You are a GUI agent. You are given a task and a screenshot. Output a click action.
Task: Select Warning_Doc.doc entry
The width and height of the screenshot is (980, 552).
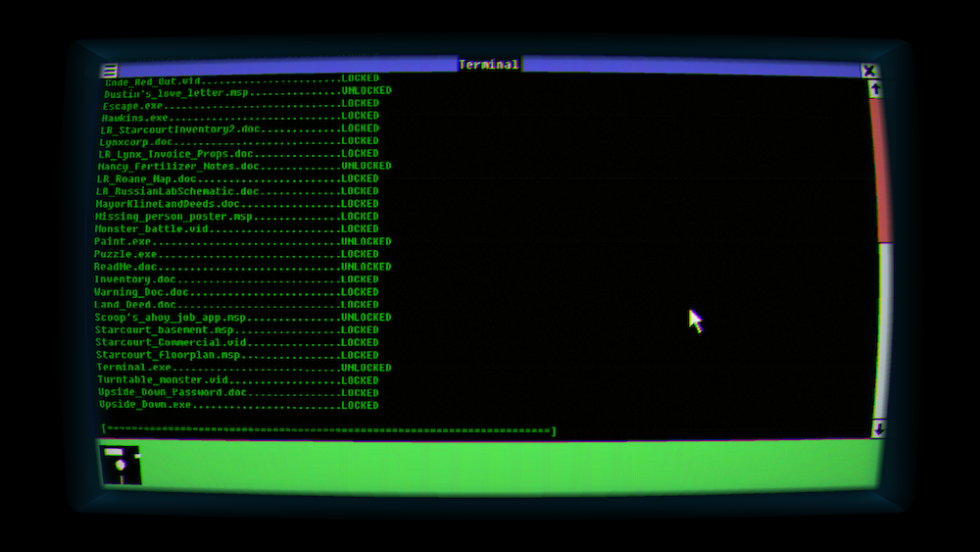pos(236,292)
